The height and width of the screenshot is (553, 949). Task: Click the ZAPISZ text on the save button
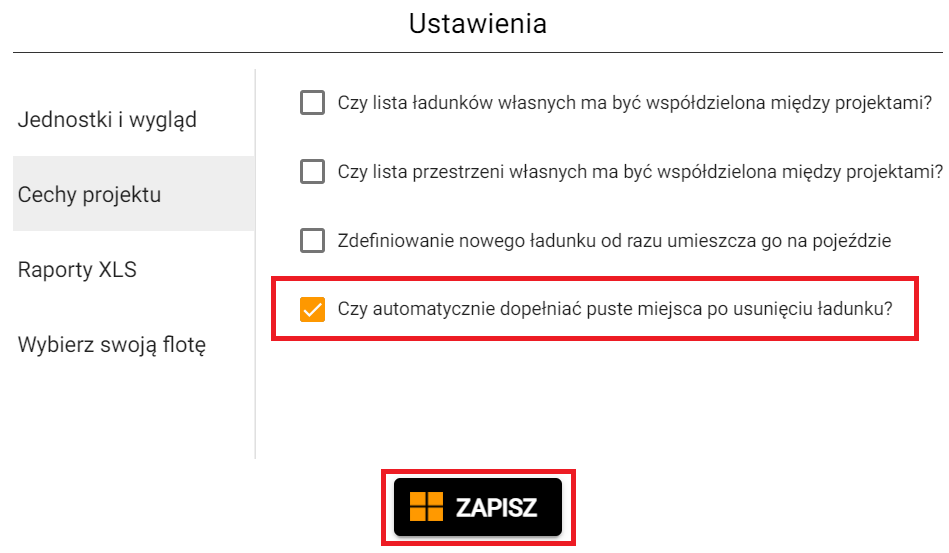coord(496,508)
